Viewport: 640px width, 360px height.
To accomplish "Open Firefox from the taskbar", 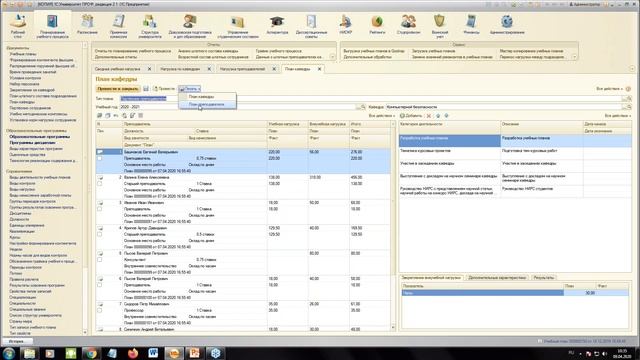I will click(133, 353).
